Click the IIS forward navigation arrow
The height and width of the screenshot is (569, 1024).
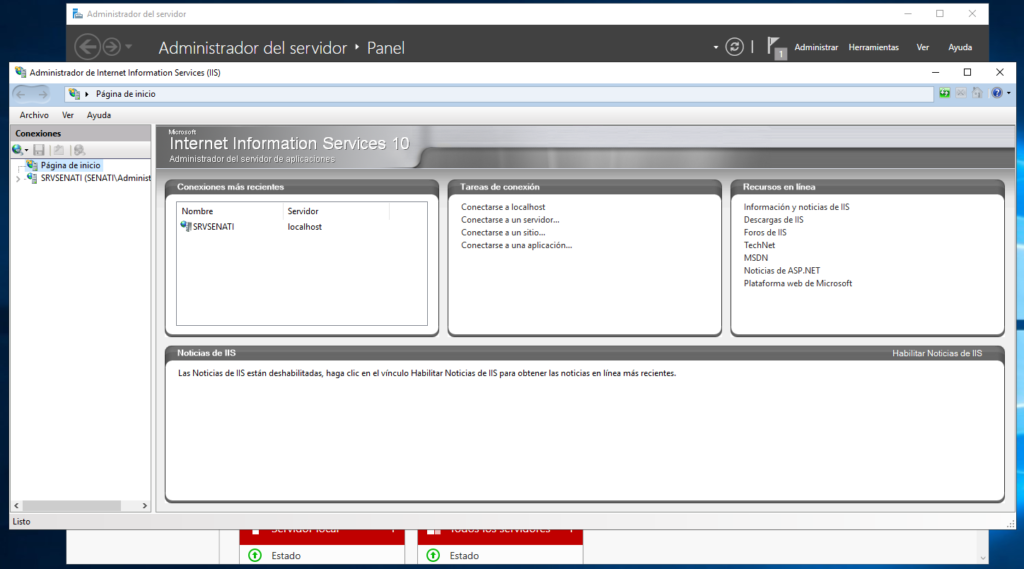(42, 94)
